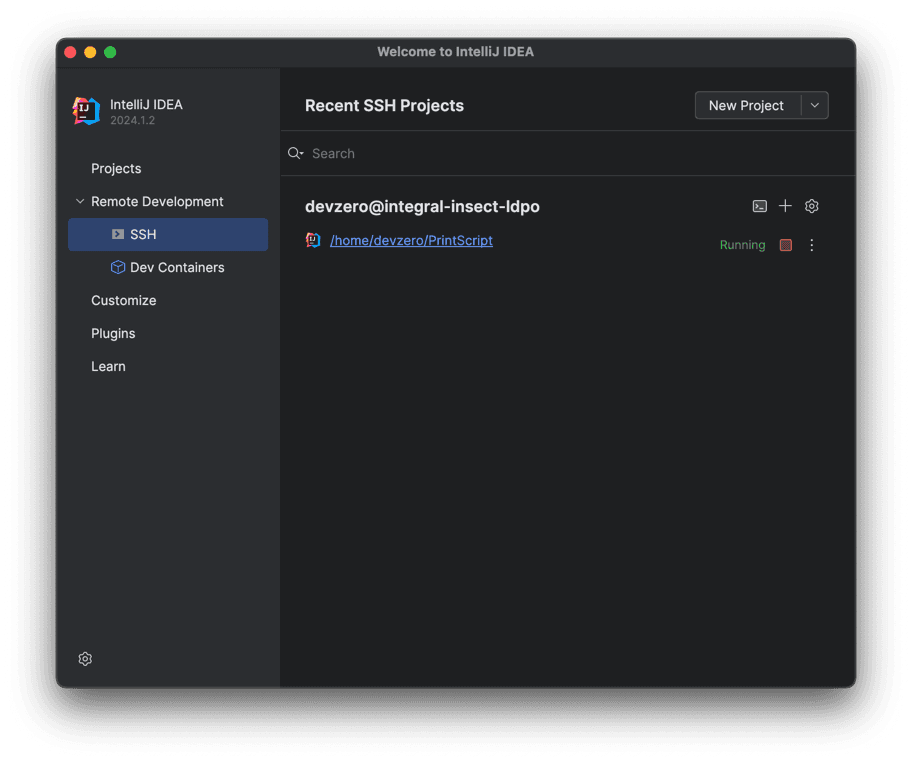Add a new project with the plus icon
The width and height of the screenshot is (912, 762).
[x=785, y=206]
